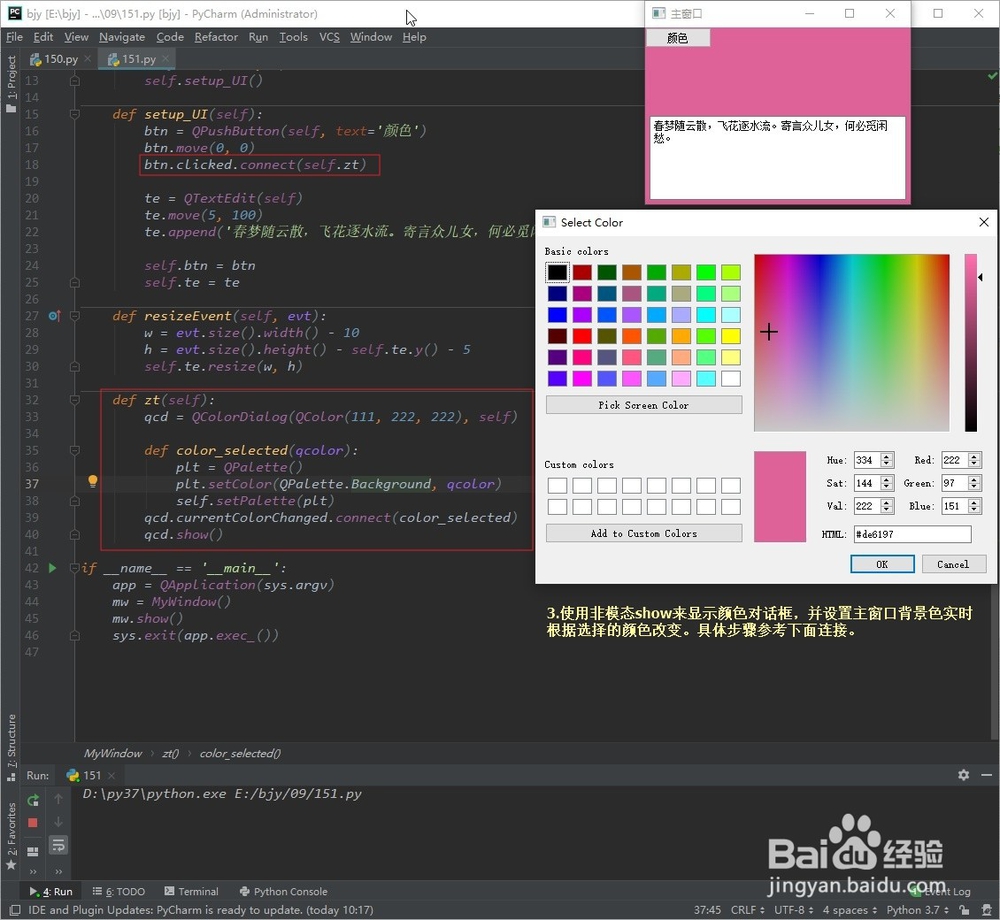1000x920 pixels.
Task: Click Add to Custom Colors button
Action: (x=643, y=533)
